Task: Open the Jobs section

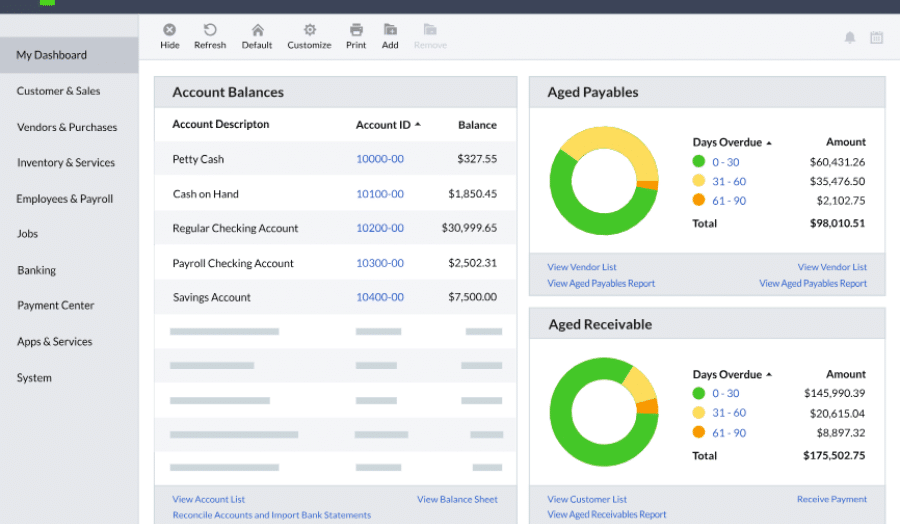Action: pyautogui.click(x=27, y=234)
